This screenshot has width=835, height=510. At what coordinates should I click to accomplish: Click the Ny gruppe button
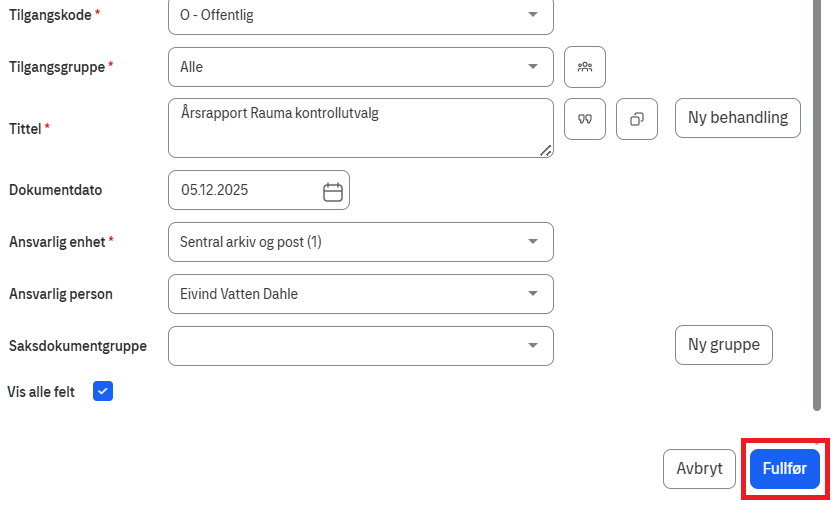coord(724,345)
